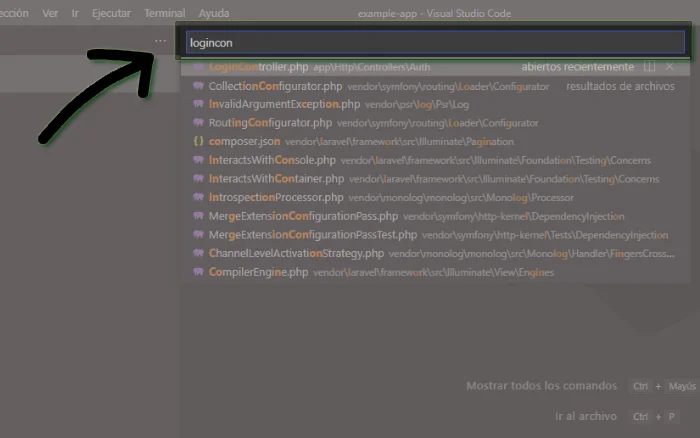Click PHP icon beside RoutingConfigurator.php
Viewport: 700px width, 438px height.
click(198, 122)
